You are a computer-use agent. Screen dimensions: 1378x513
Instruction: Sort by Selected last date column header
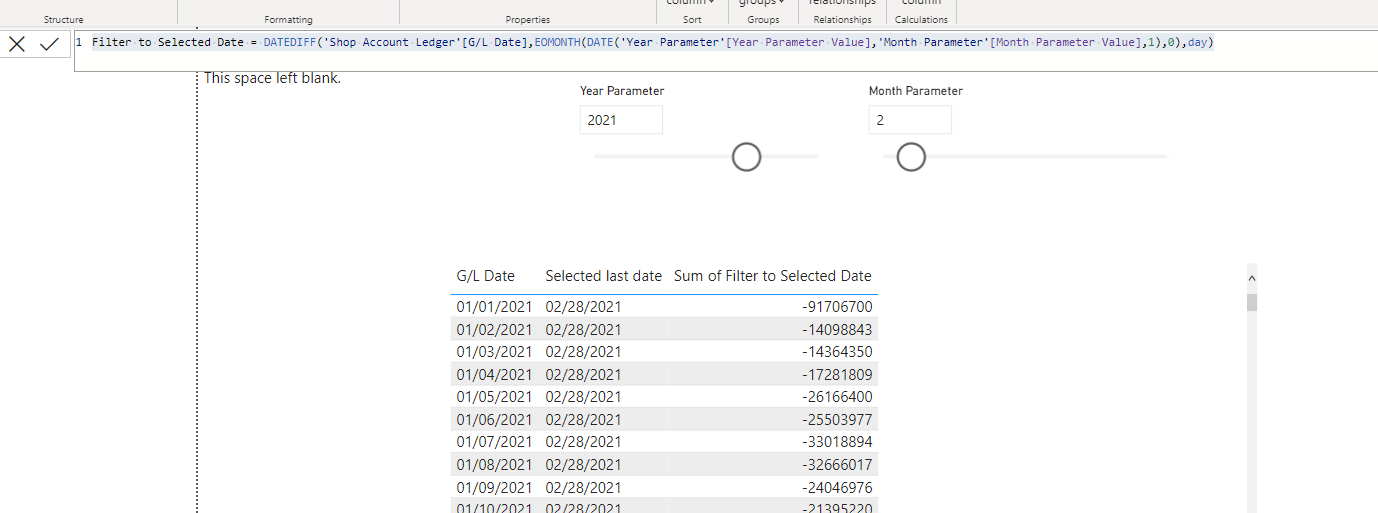coord(604,276)
